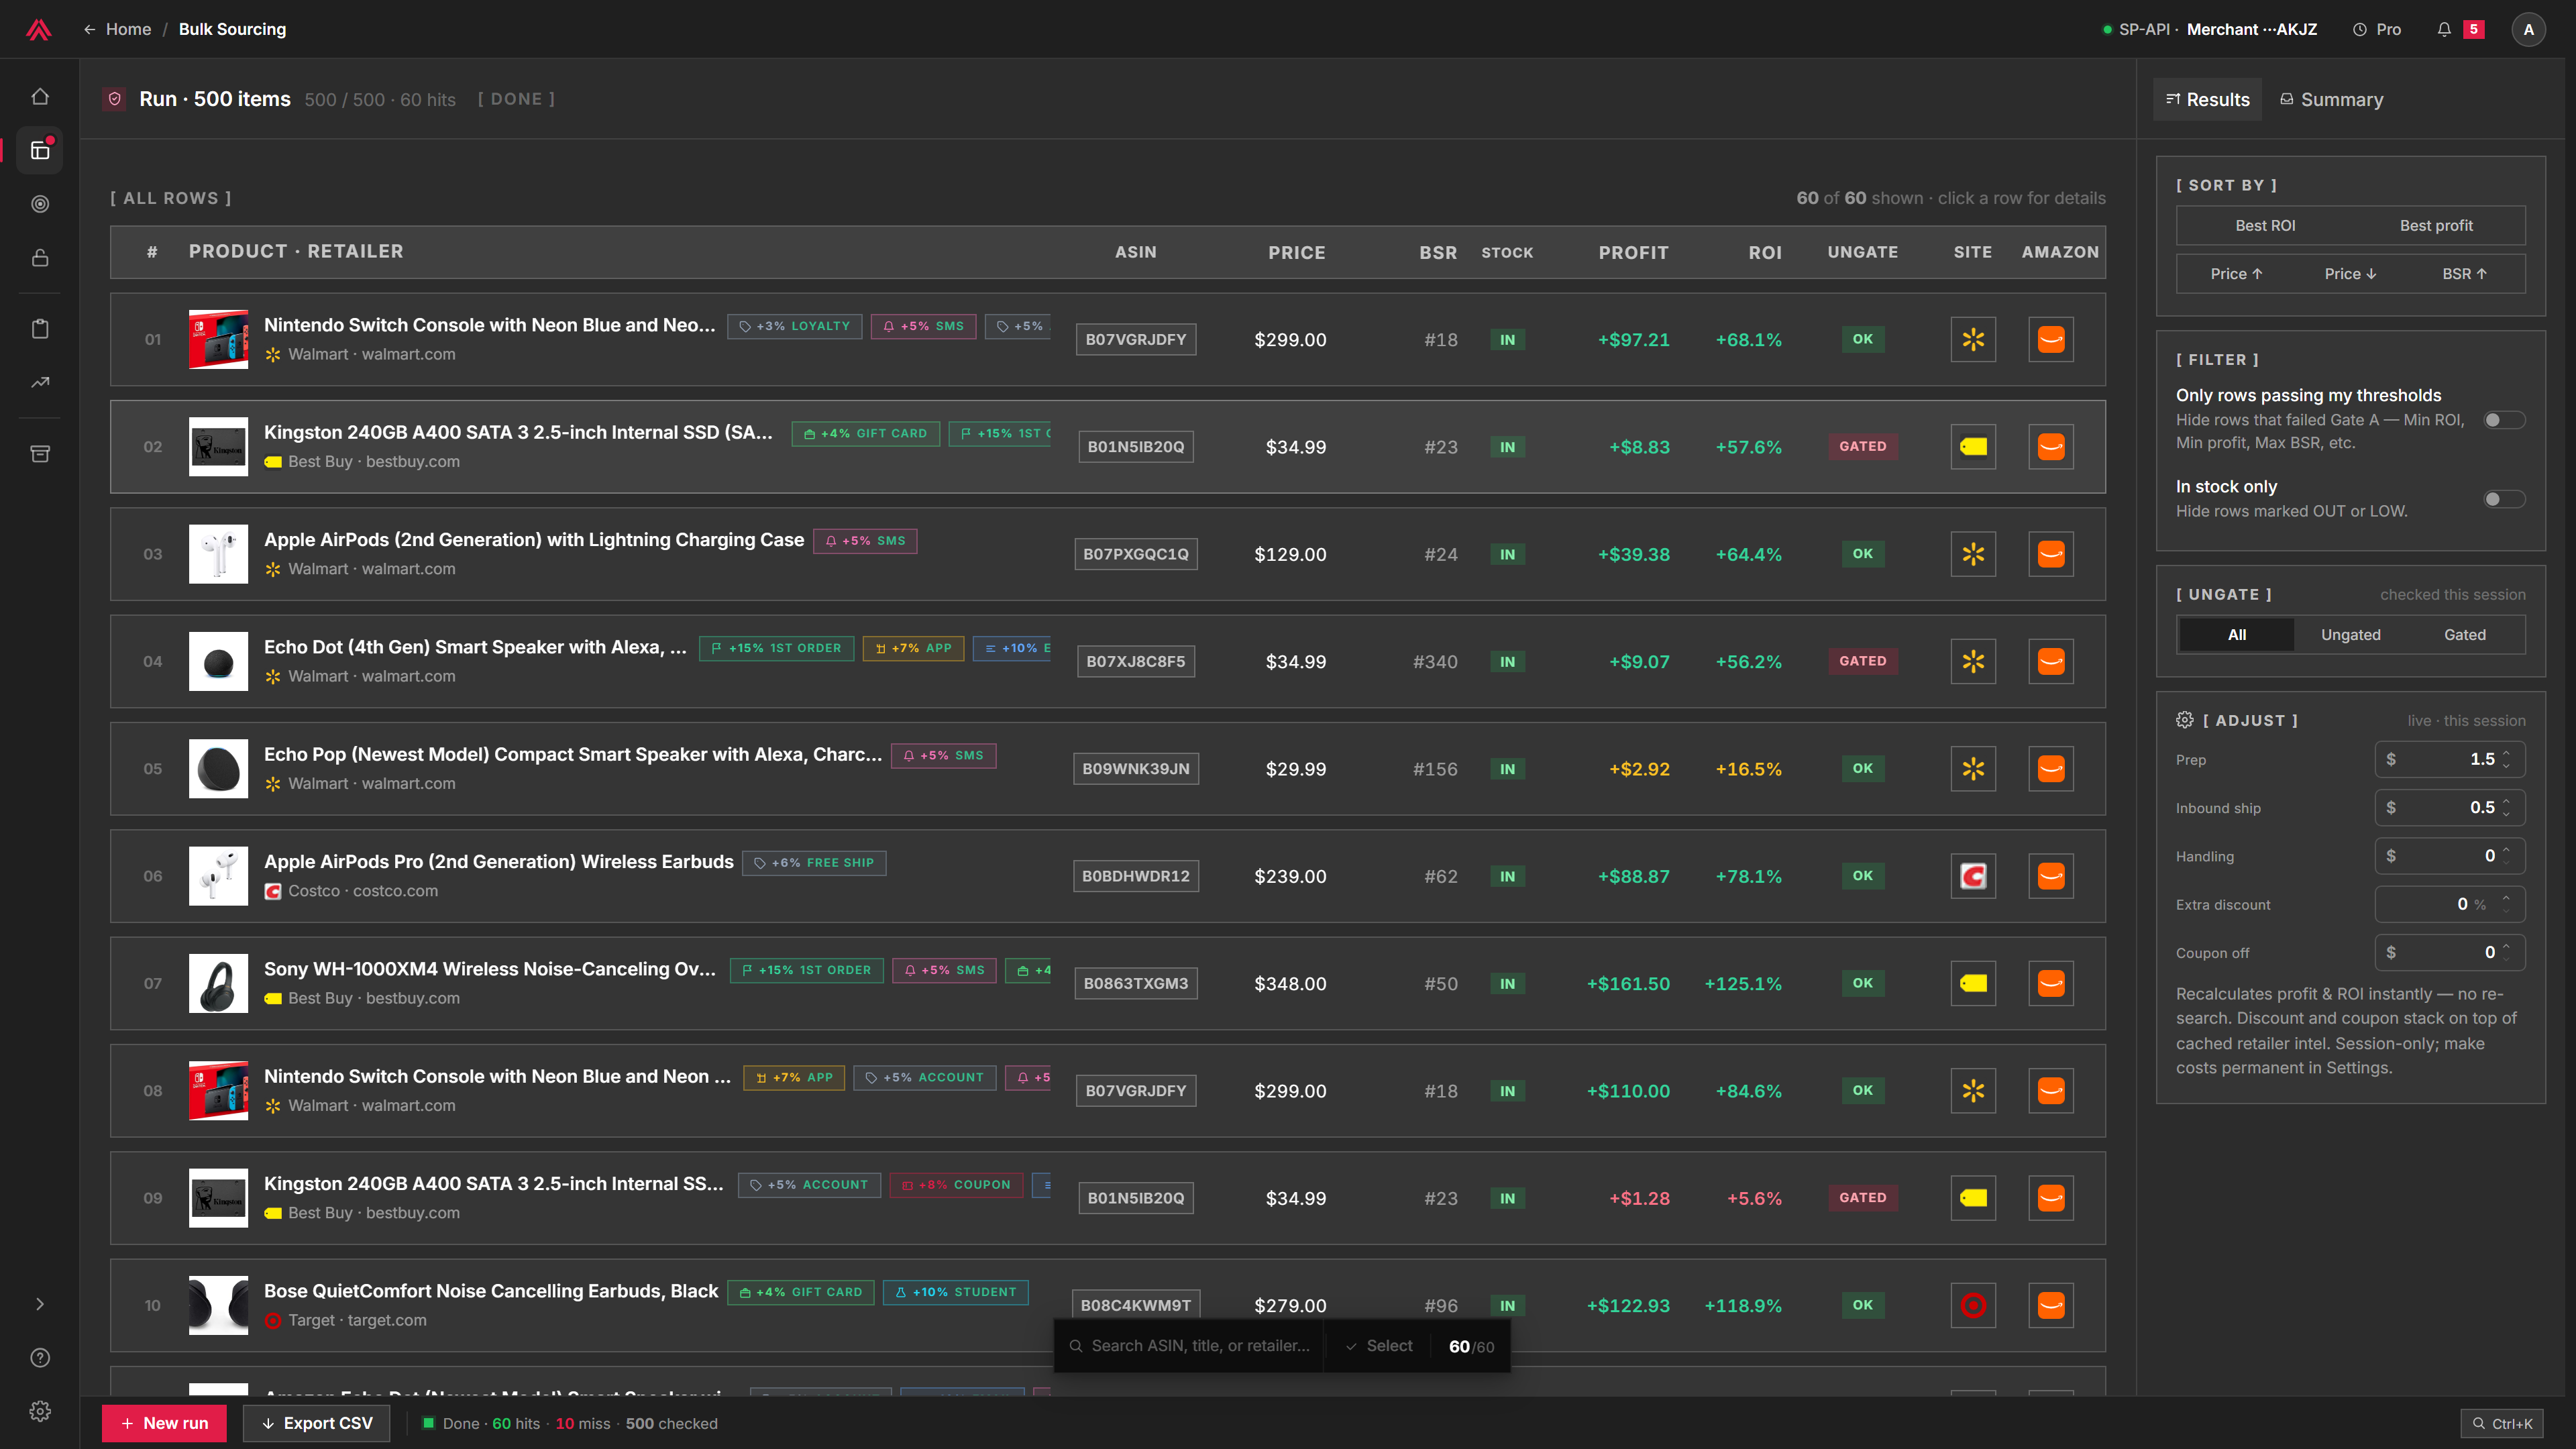Open Walmart site link for Nintendo Switch row 01
2576x1449 pixels.
[1973, 340]
